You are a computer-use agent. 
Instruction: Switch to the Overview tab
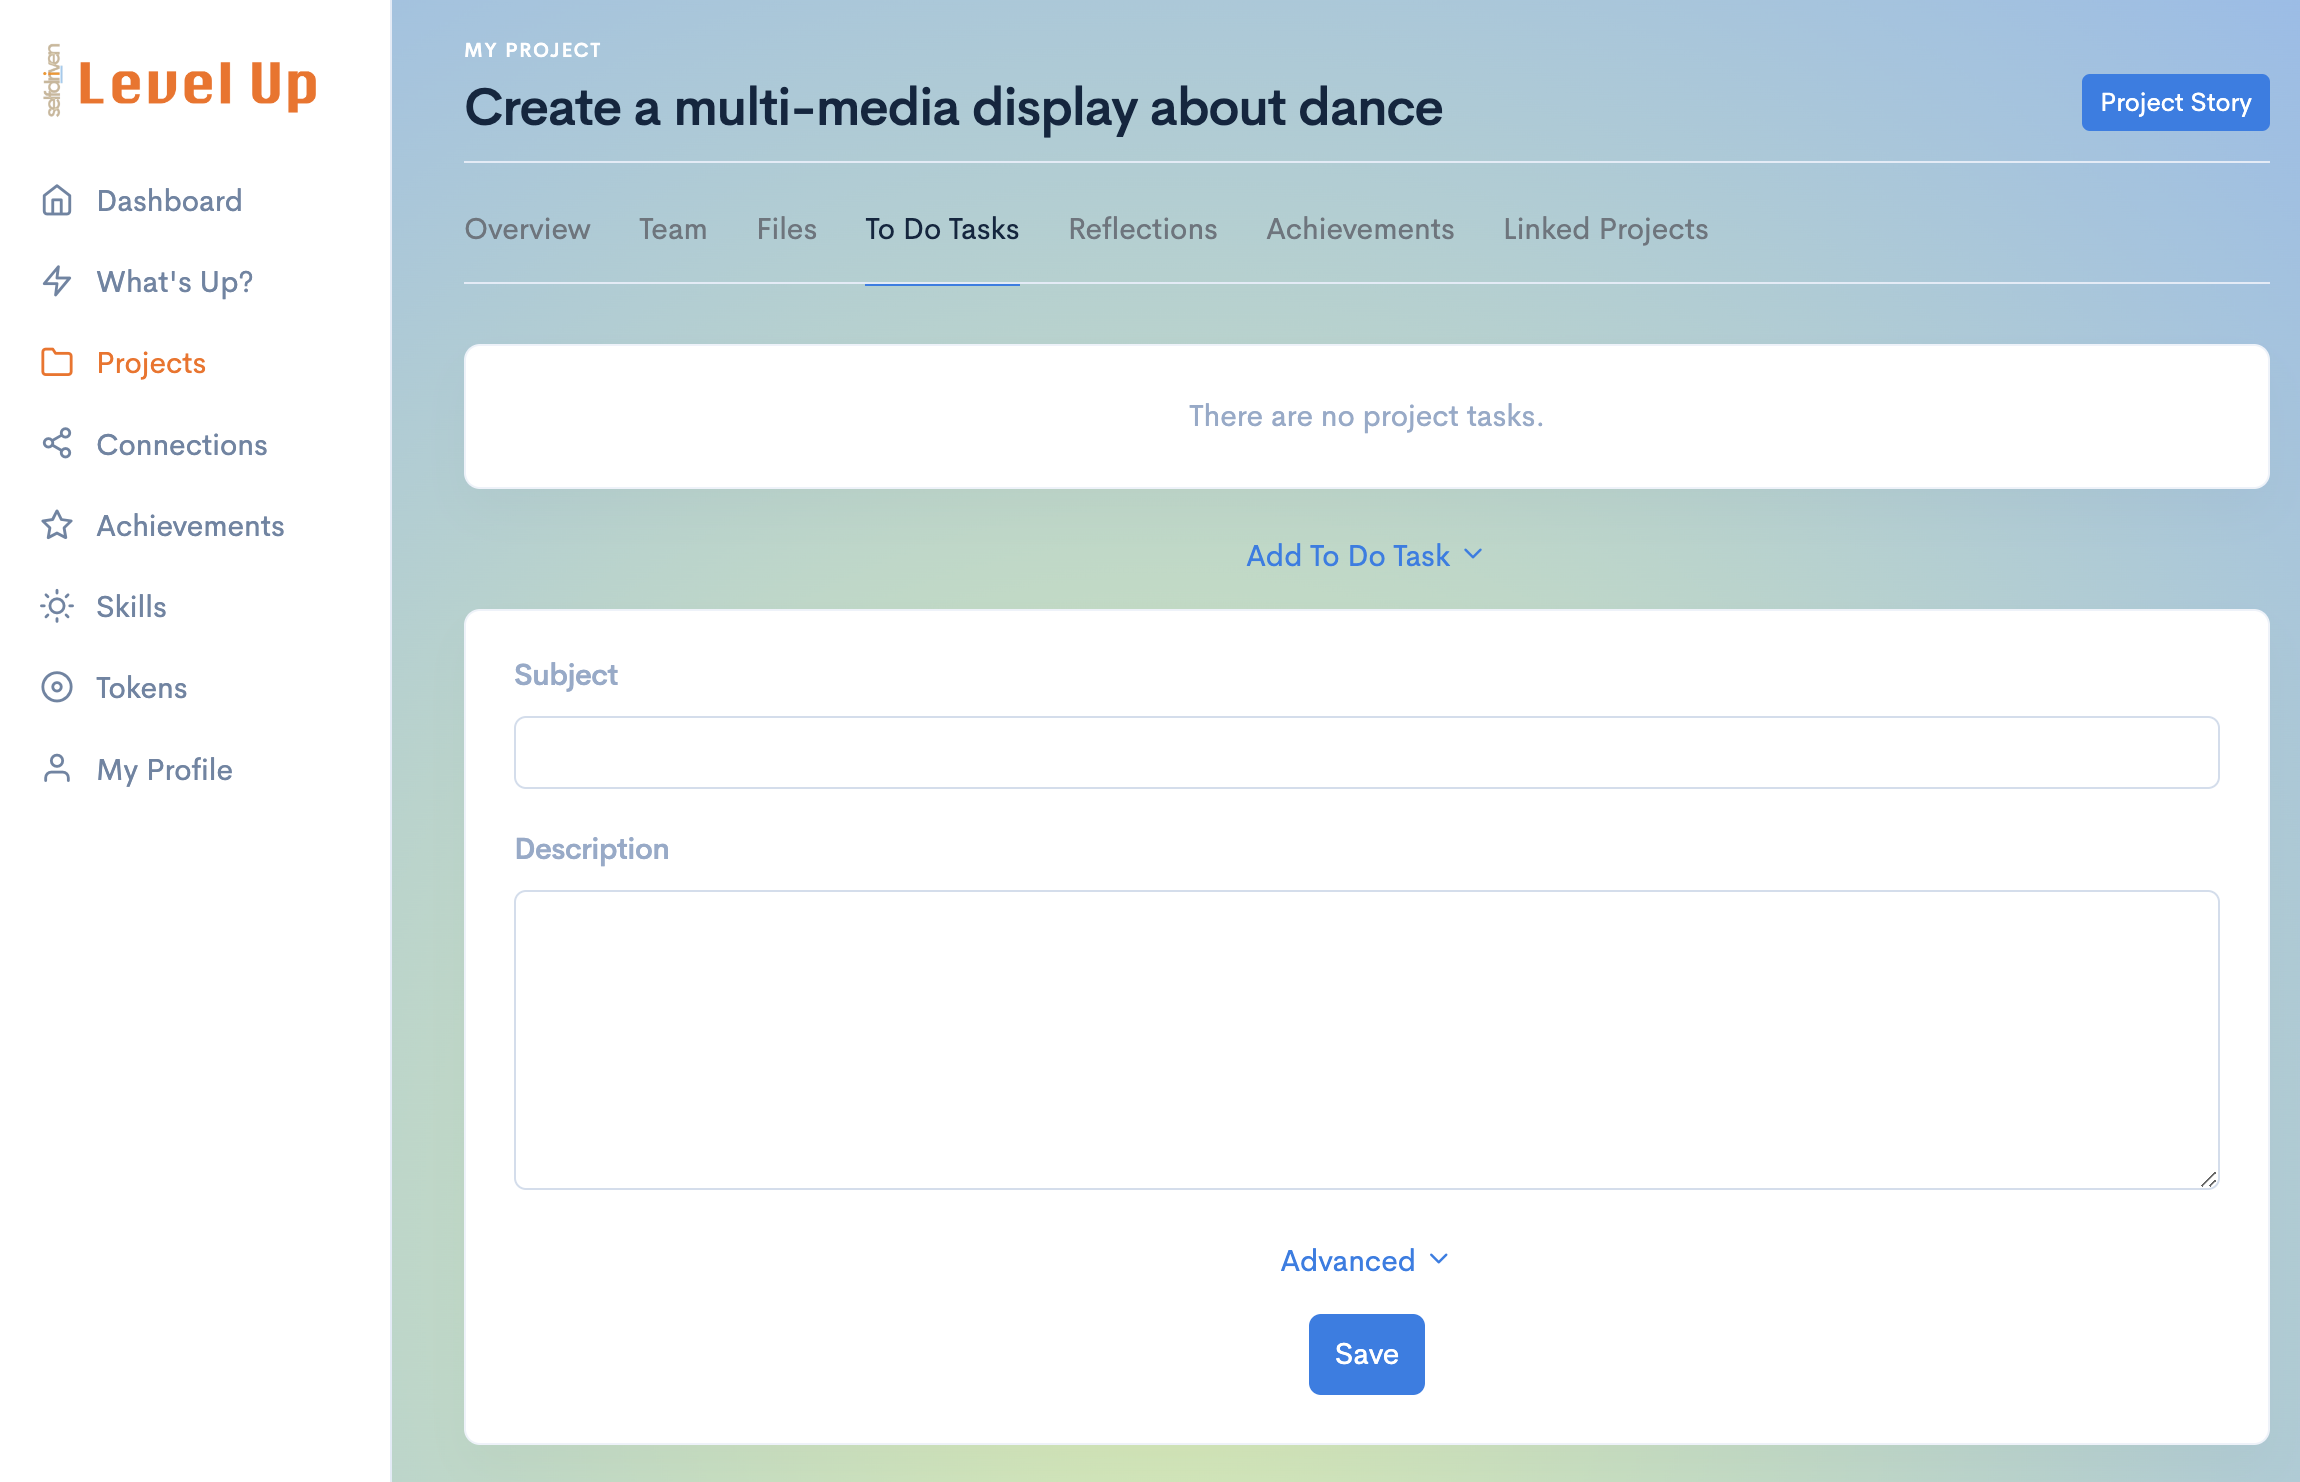527,229
